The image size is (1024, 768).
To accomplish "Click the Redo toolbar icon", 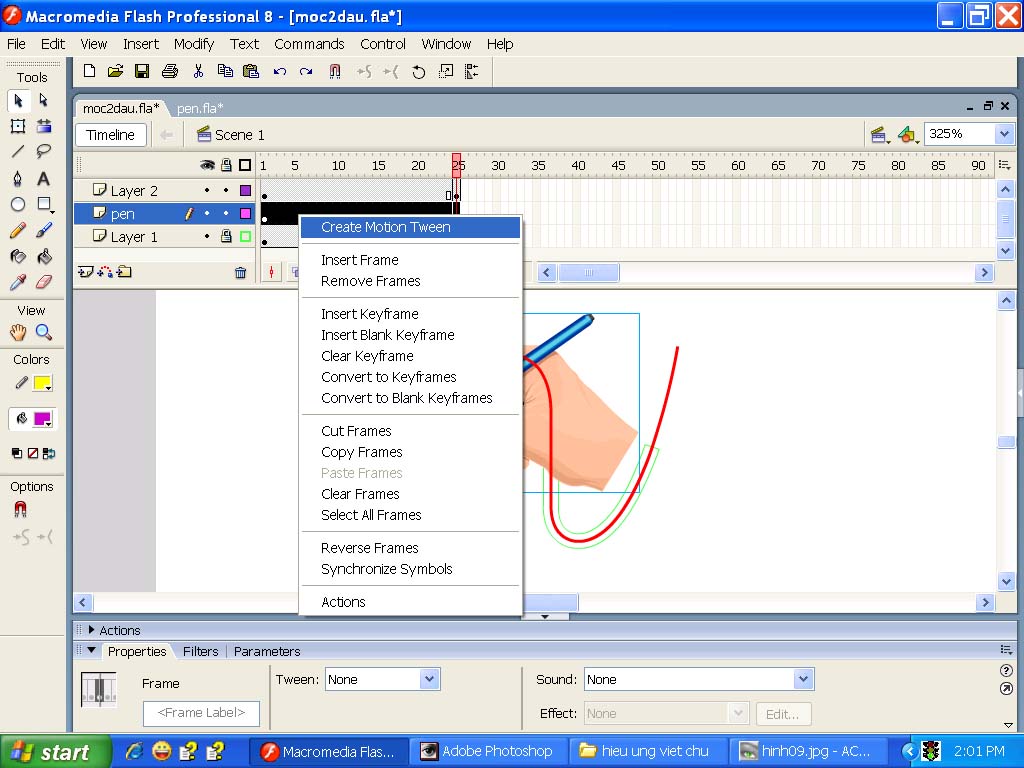I will pyautogui.click(x=306, y=71).
